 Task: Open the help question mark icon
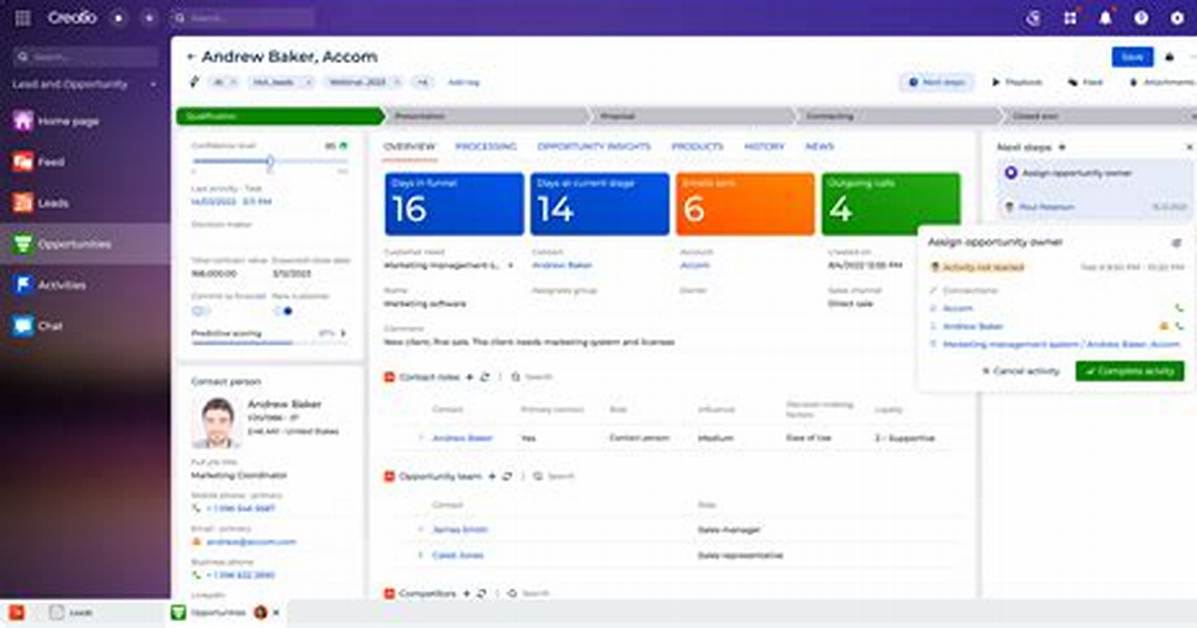coord(1141,18)
